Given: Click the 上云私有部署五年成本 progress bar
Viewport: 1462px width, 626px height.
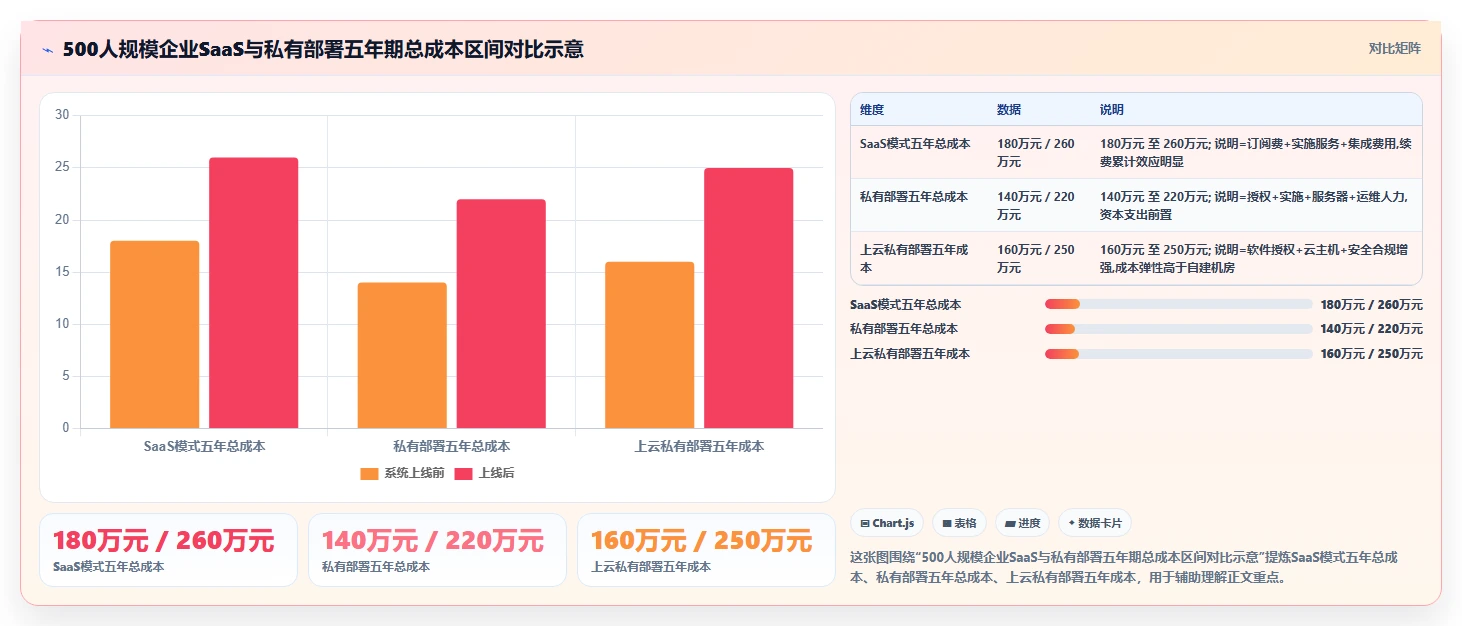Looking at the screenshot, I should coord(1178,354).
